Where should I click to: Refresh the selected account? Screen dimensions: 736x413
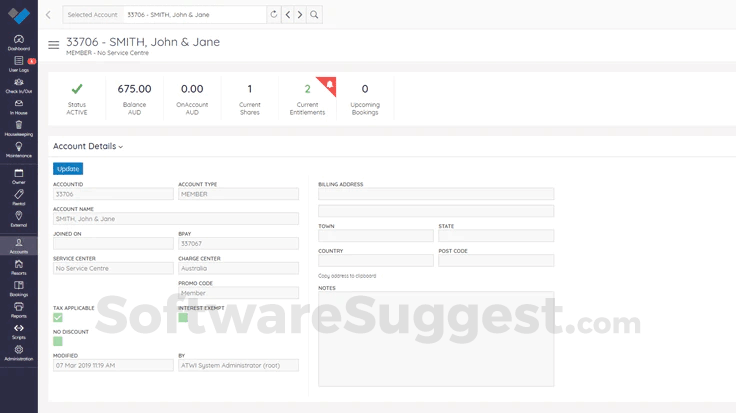tap(274, 15)
